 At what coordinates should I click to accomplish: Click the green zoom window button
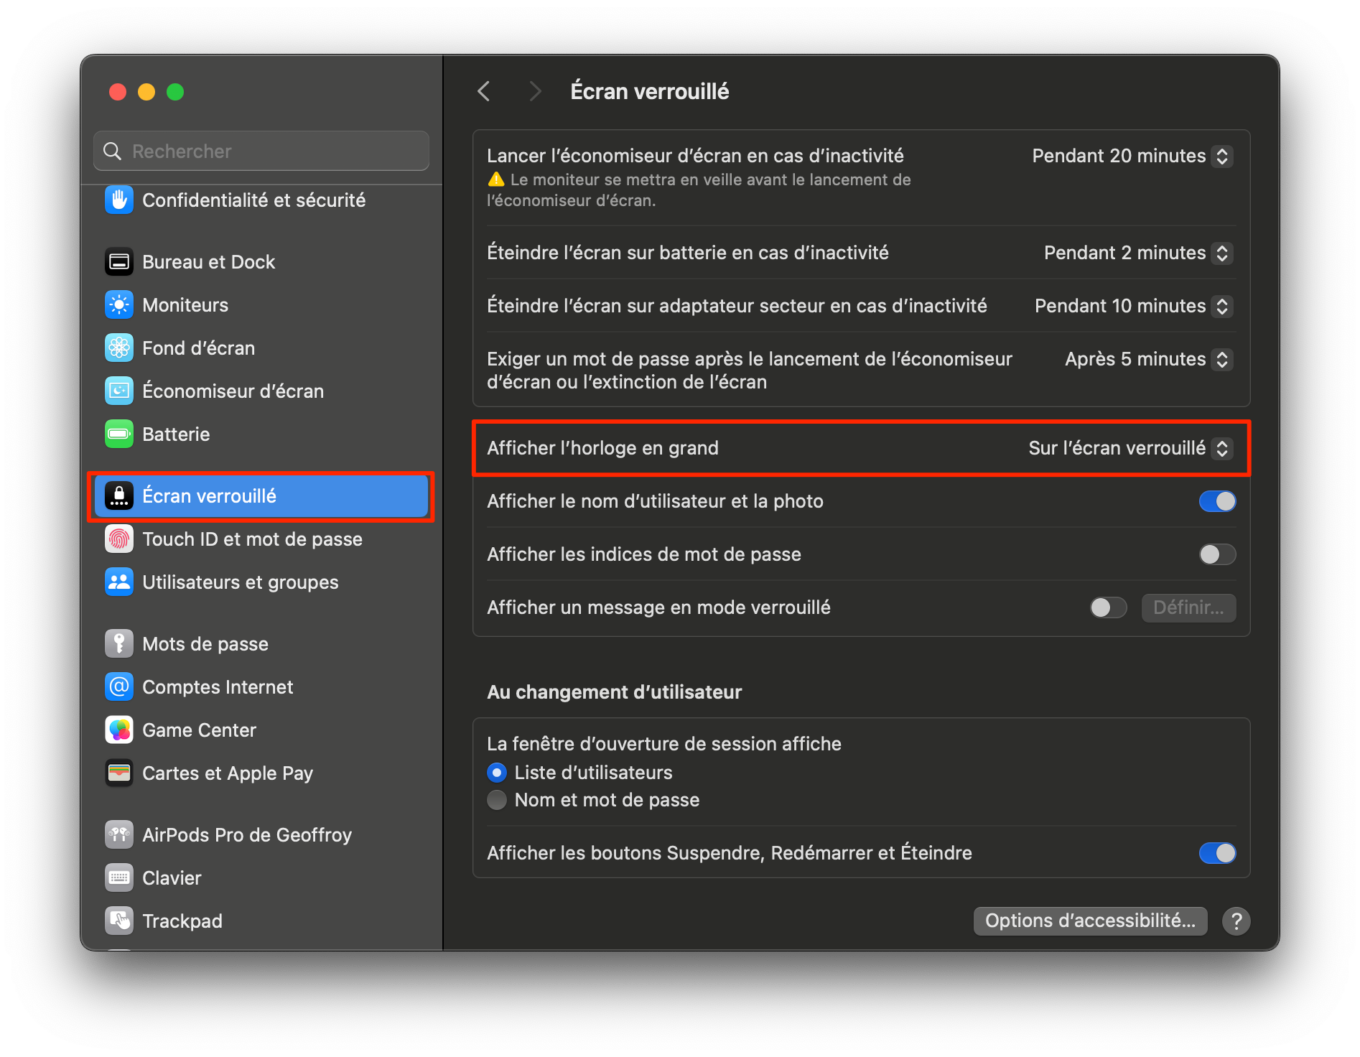pos(175,92)
